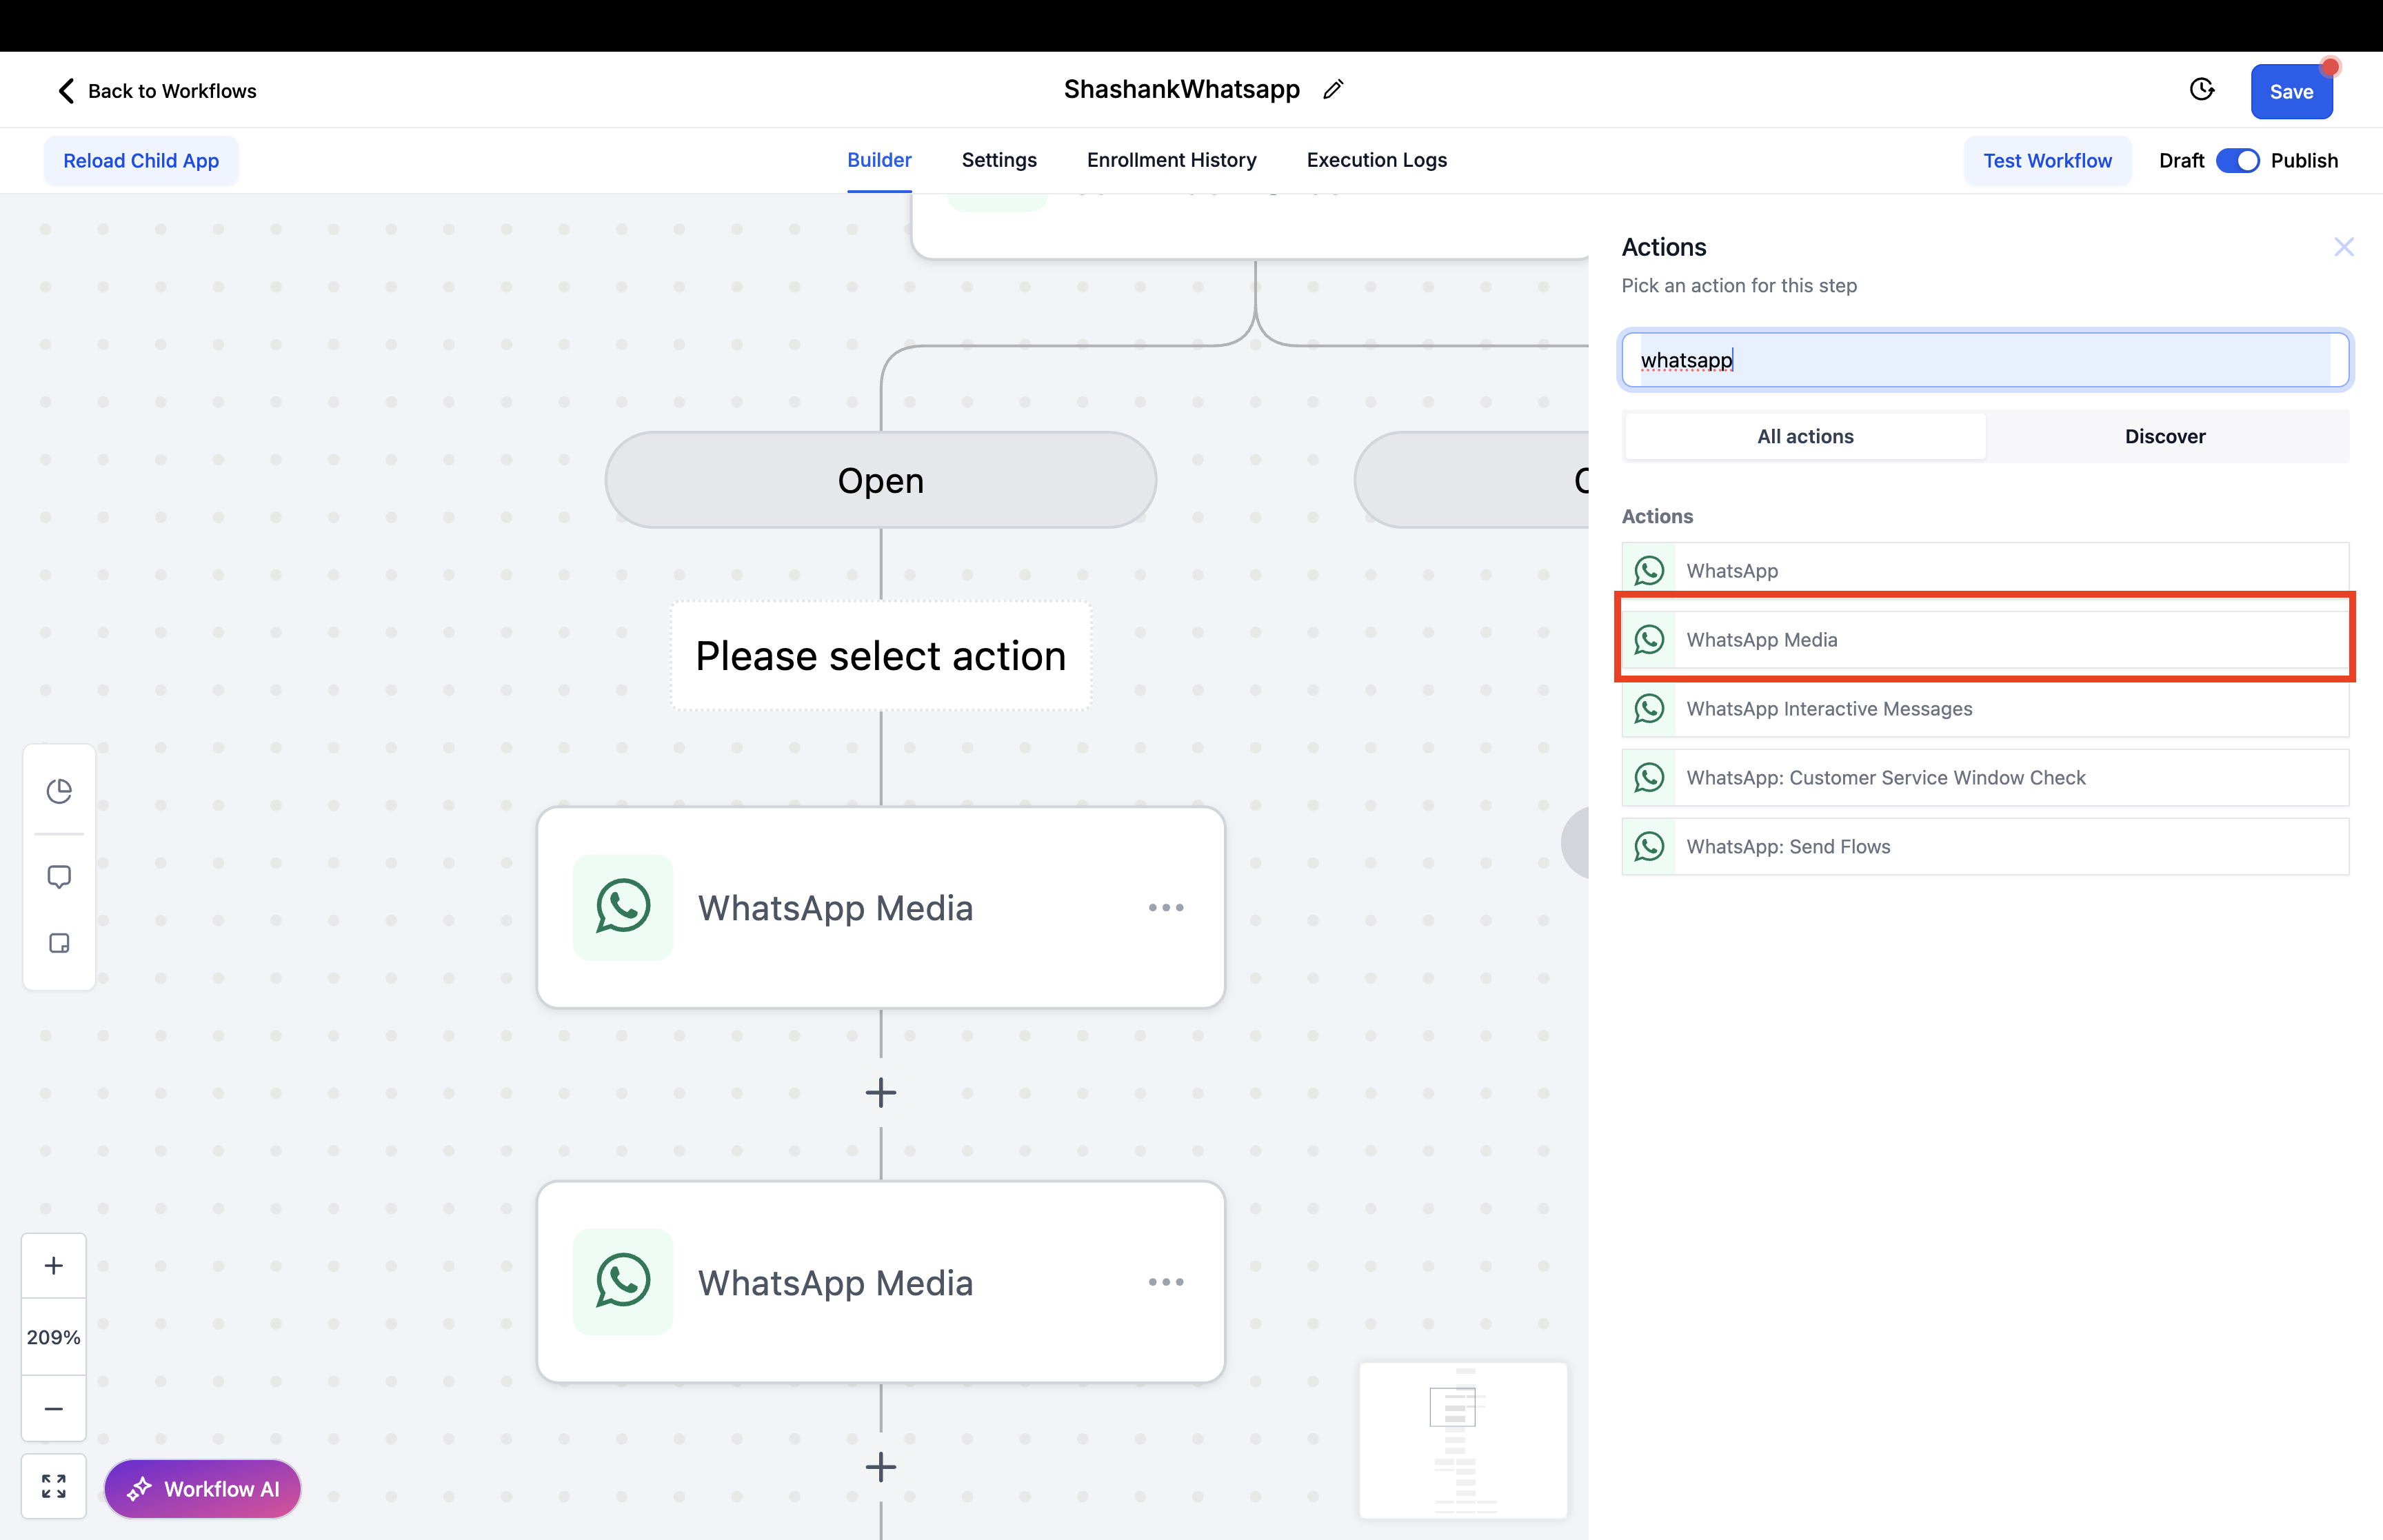
Task: Zoom out with the minus canvas button
Action: (x=54, y=1409)
